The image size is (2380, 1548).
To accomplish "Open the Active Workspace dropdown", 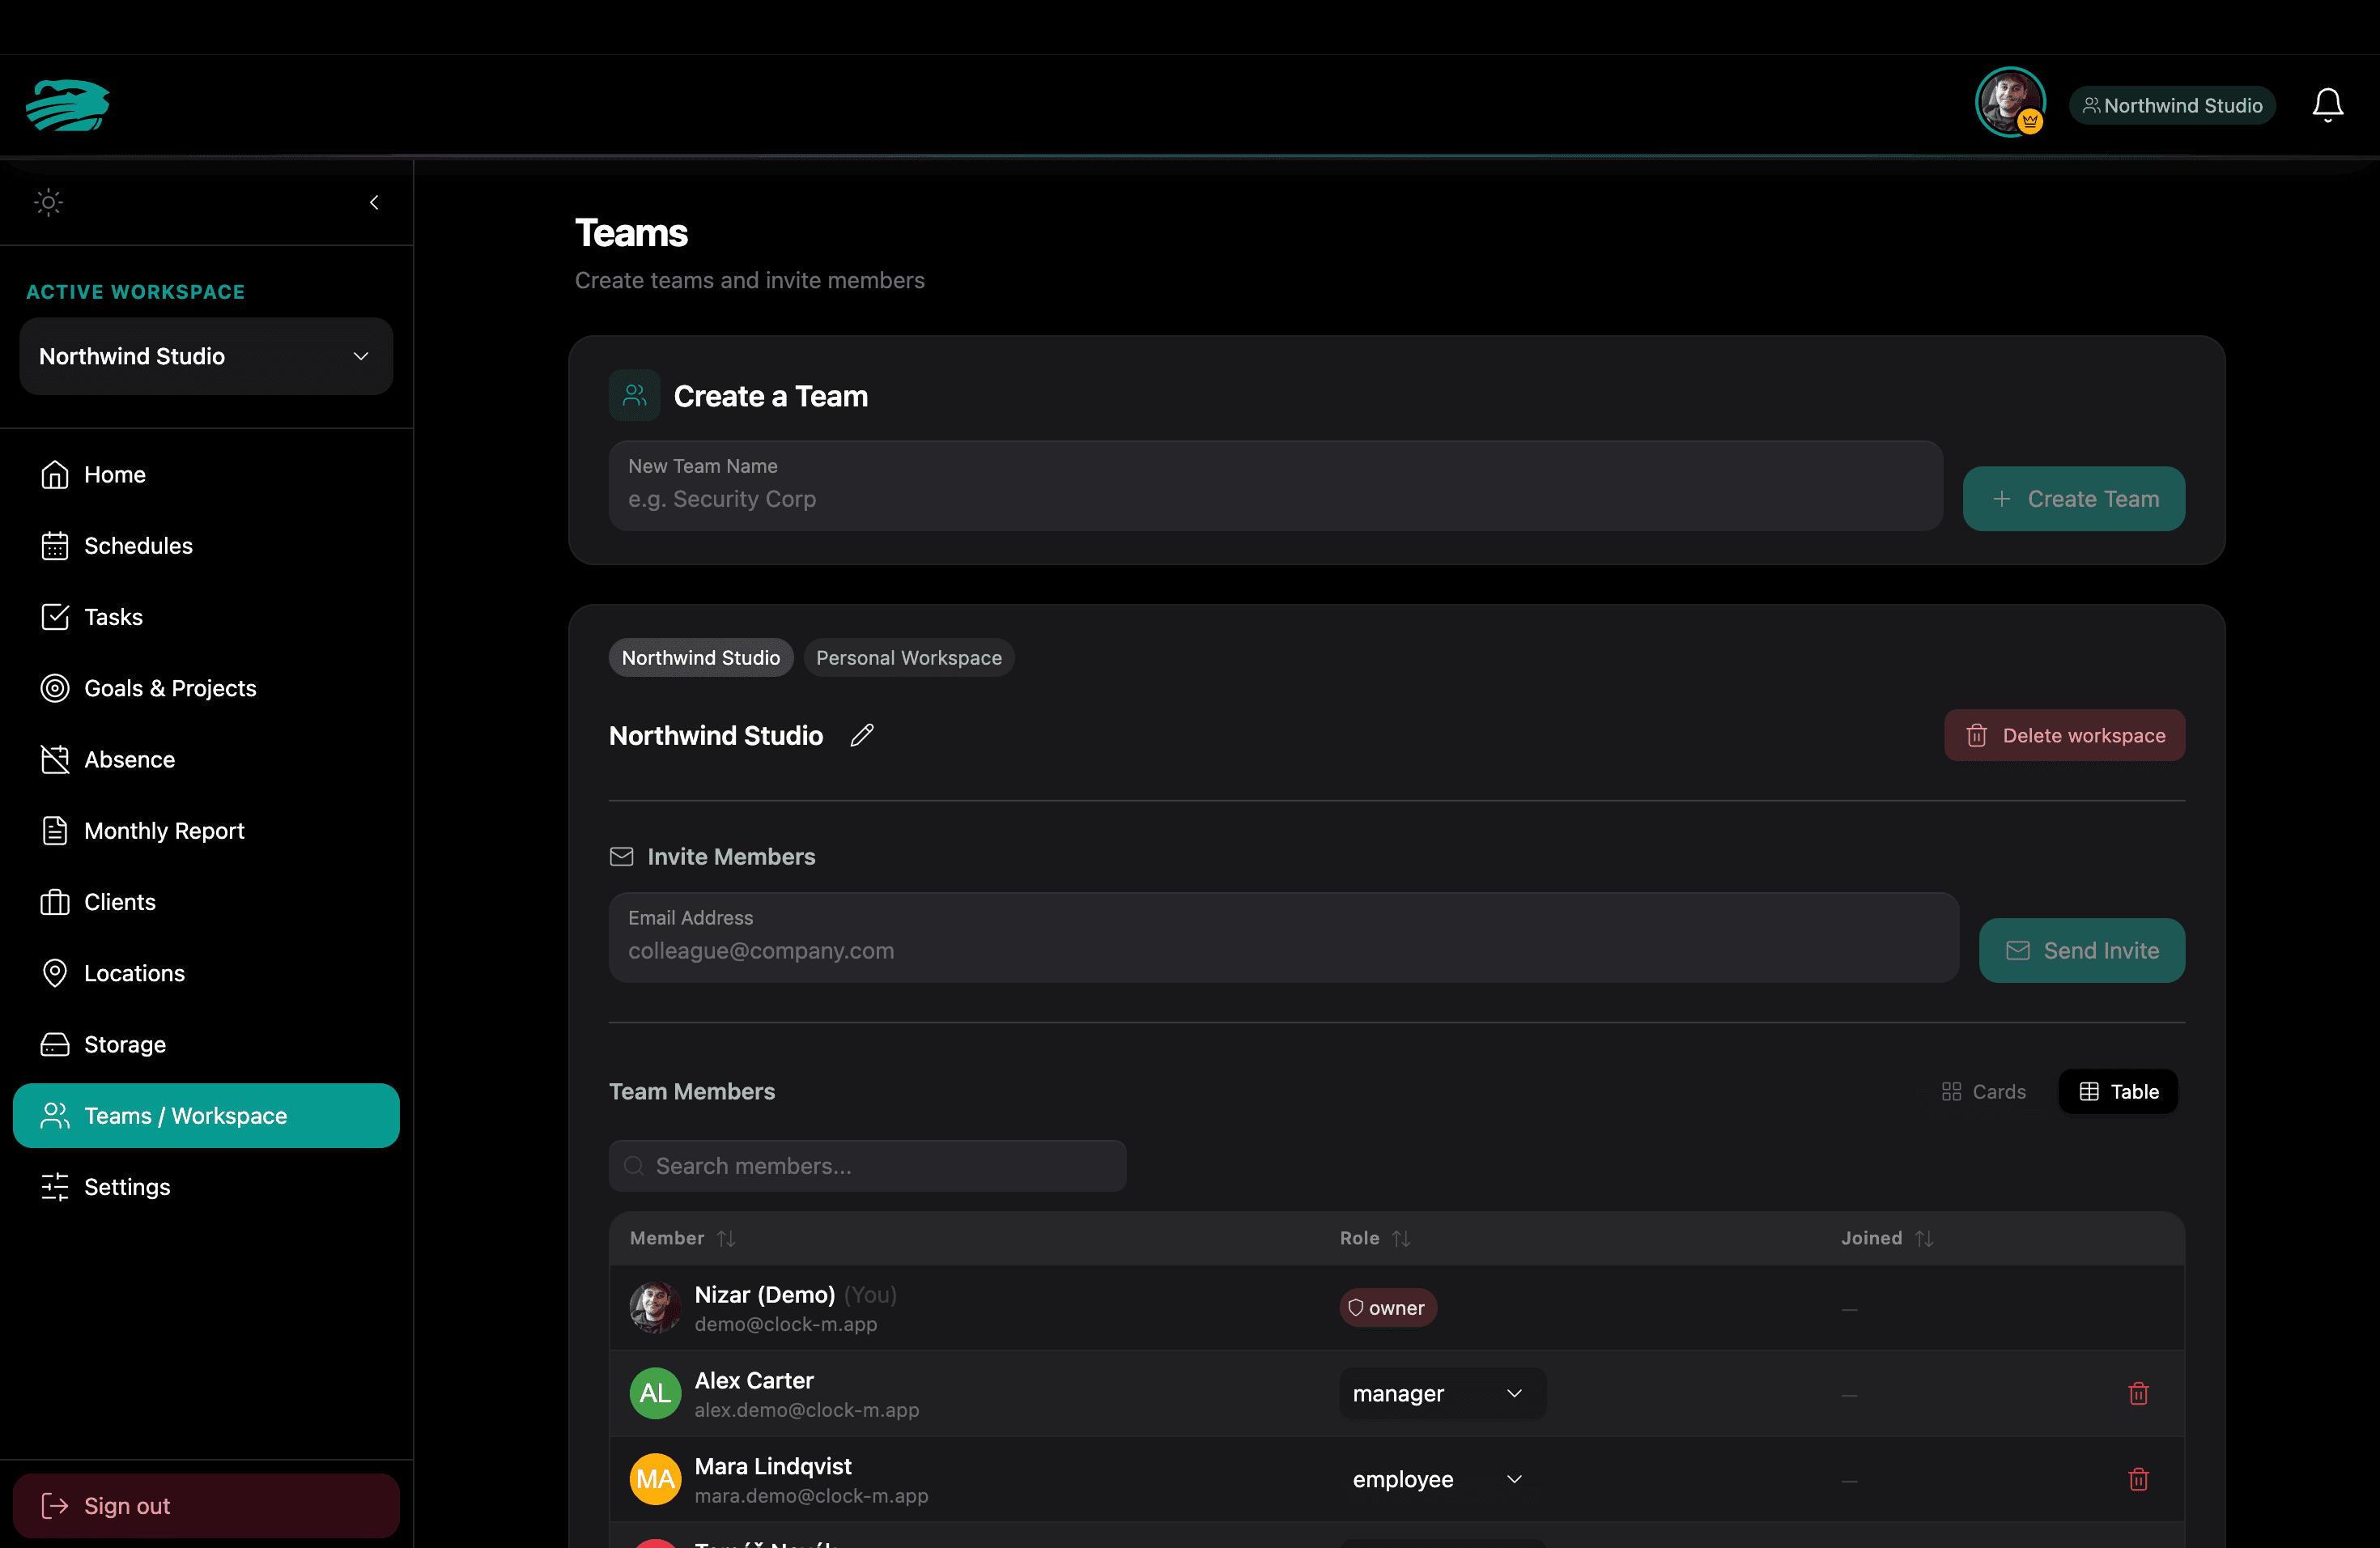I will (206, 356).
